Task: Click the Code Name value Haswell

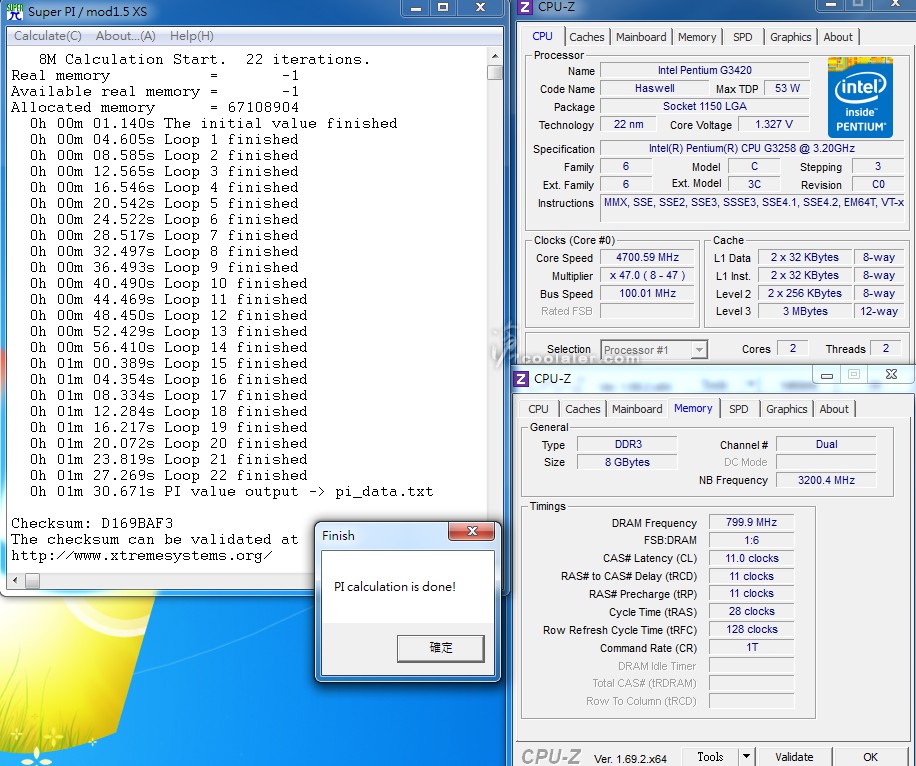Action: coord(654,88)
